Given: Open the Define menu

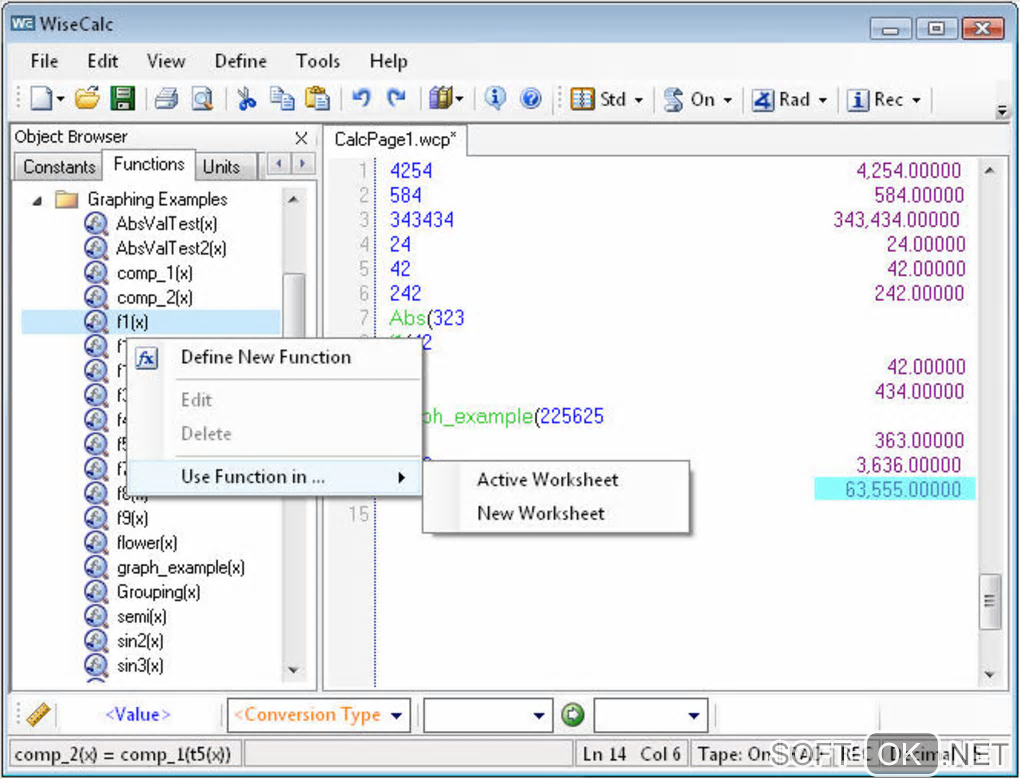Looking at the screenshot, I should 241,61.
